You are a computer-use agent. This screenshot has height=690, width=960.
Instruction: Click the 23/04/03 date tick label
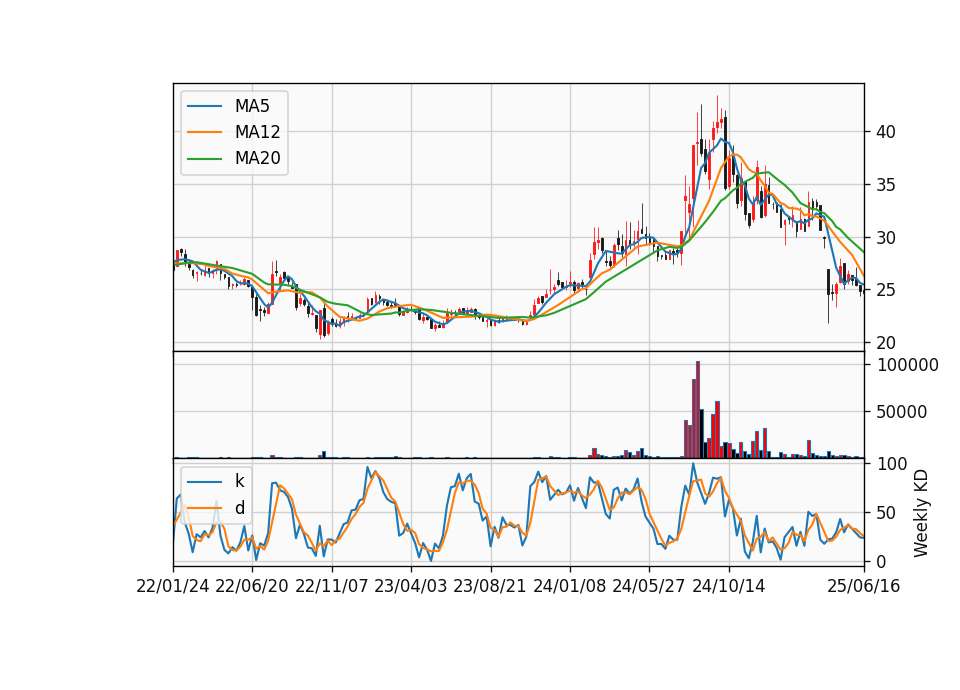411,587
